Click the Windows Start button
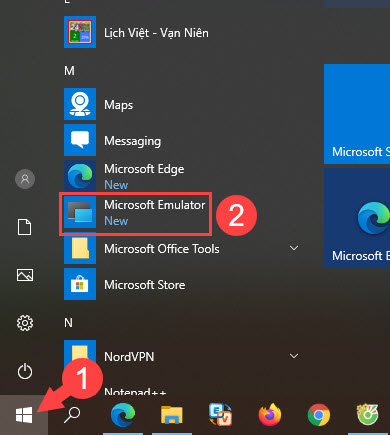This screenshot has width=390, height=435. (x=24, y=415)
